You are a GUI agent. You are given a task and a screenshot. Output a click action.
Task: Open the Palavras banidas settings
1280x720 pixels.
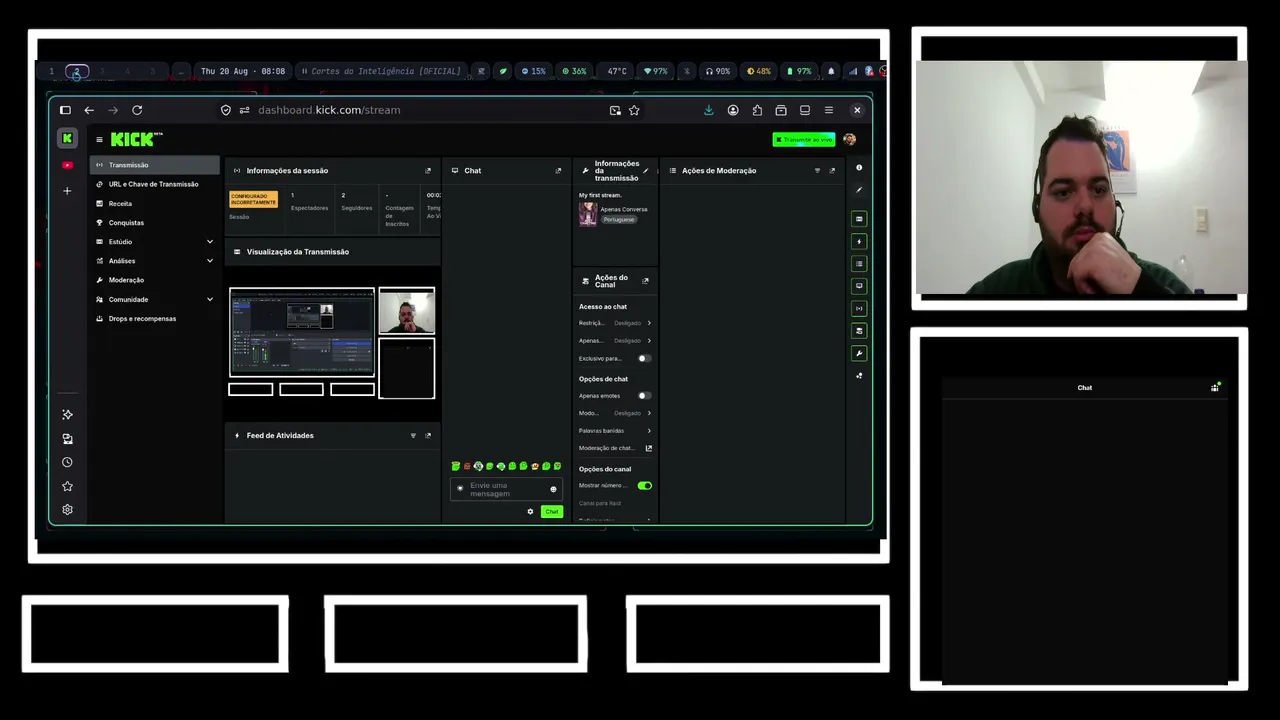615,431
